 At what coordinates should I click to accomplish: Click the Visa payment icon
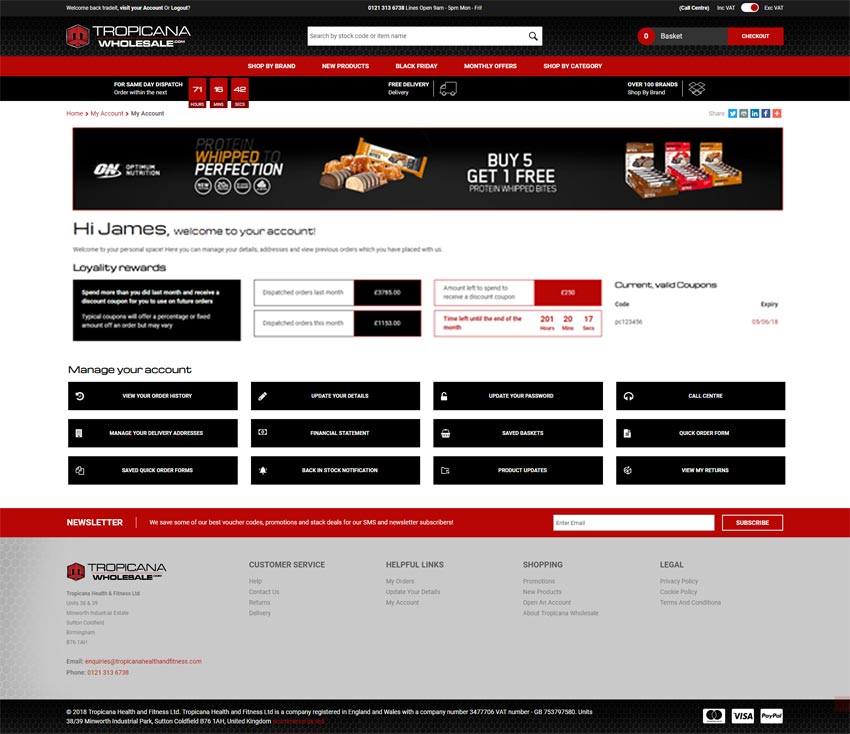click(x=743, y=716)
